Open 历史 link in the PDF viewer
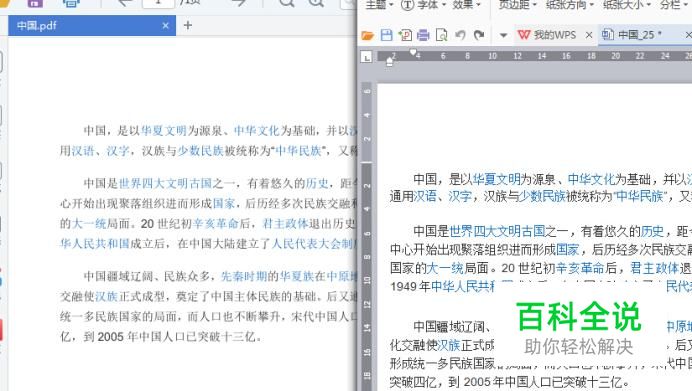 (x=317, y=183)
